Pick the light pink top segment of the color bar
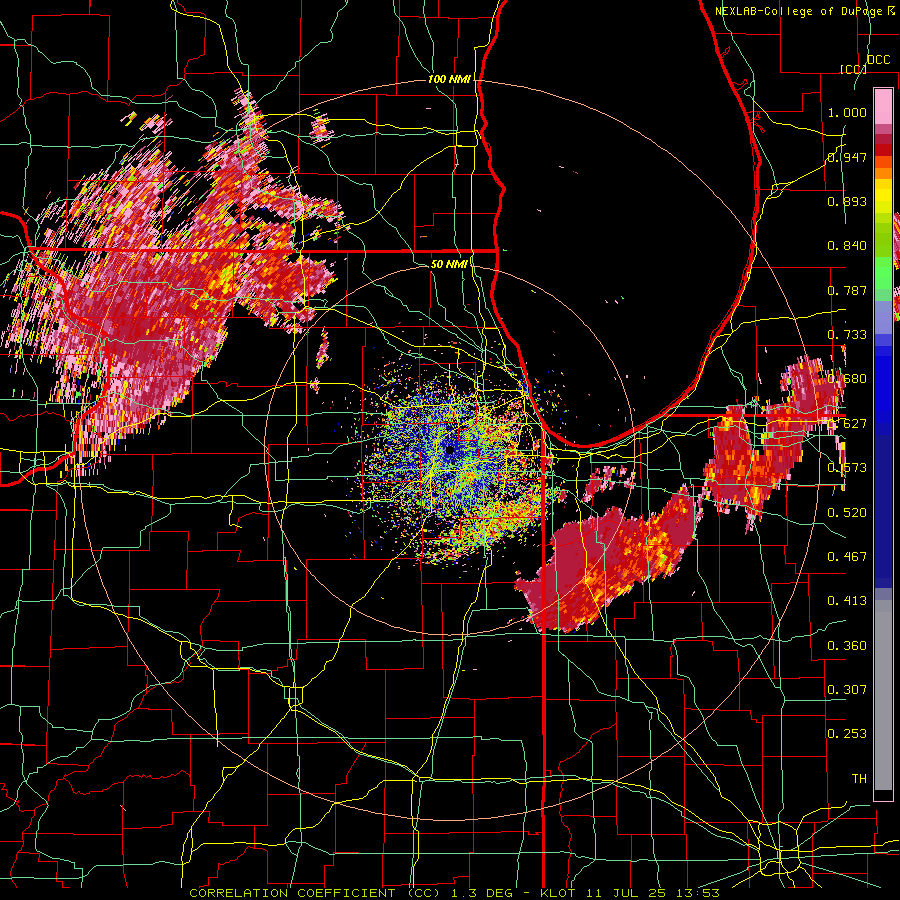Image resolution: width=900 pixels, height=900 pixels. tap(883, 106)
